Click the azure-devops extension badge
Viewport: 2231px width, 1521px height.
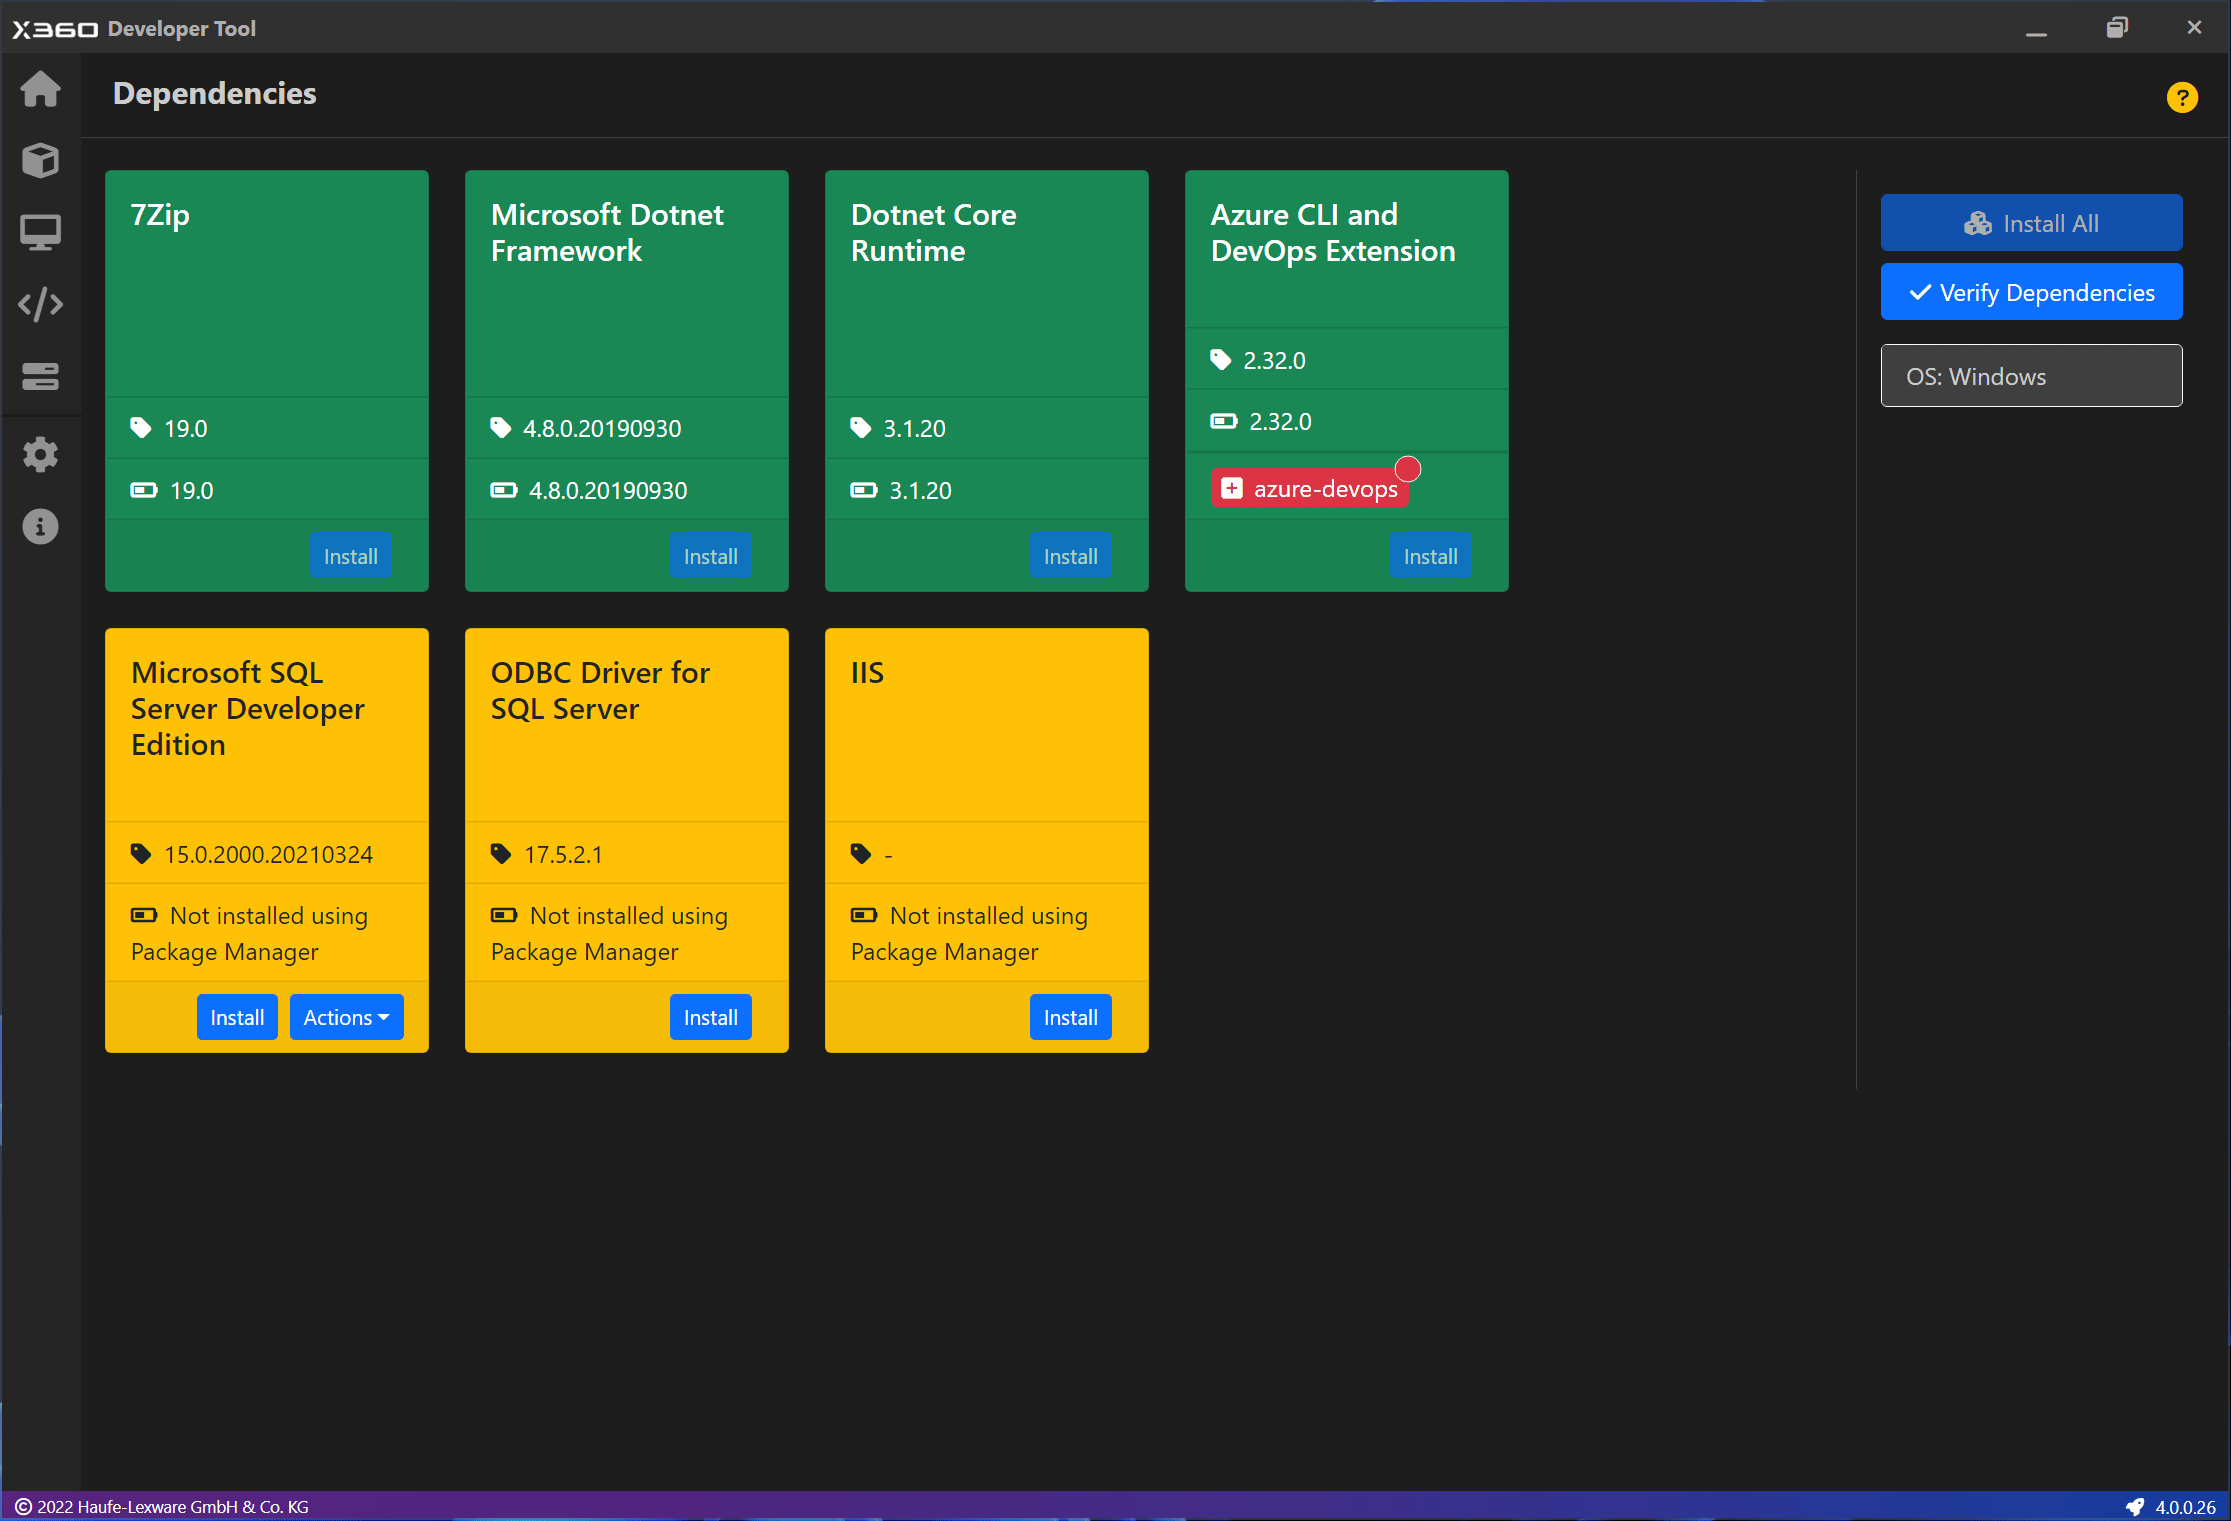[1310, 488]
